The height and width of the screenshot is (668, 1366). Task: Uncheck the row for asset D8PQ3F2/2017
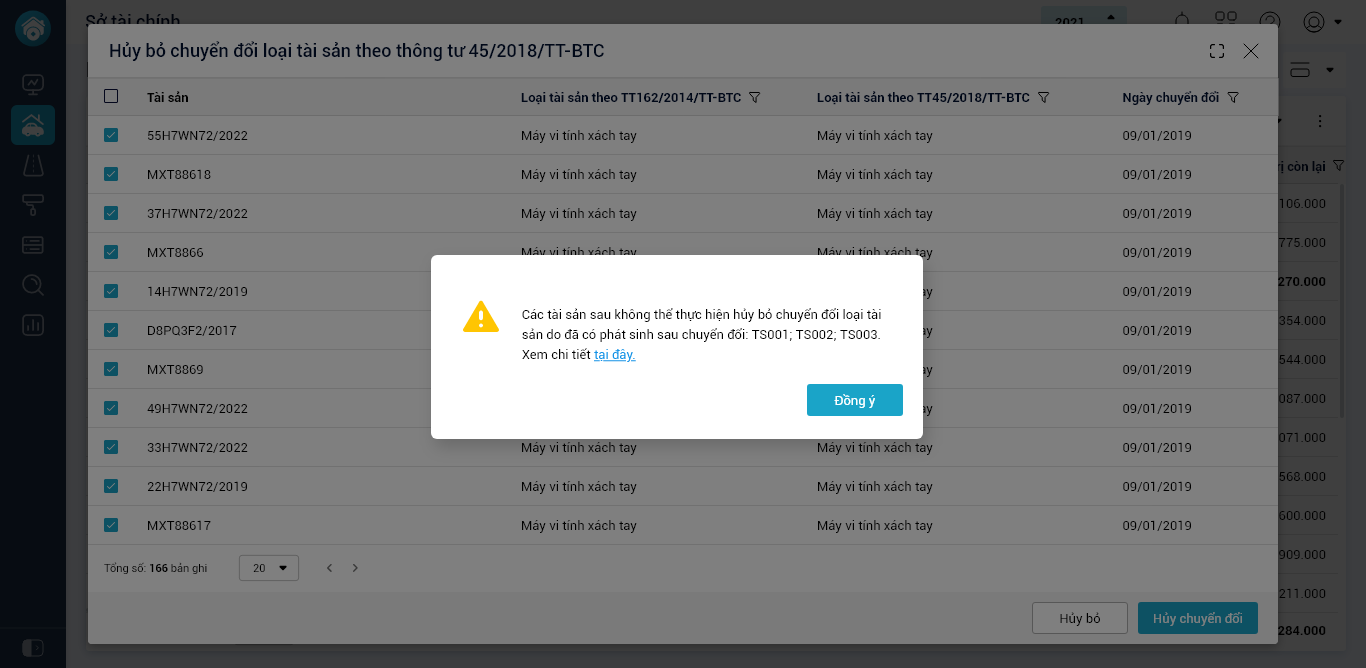111,330
